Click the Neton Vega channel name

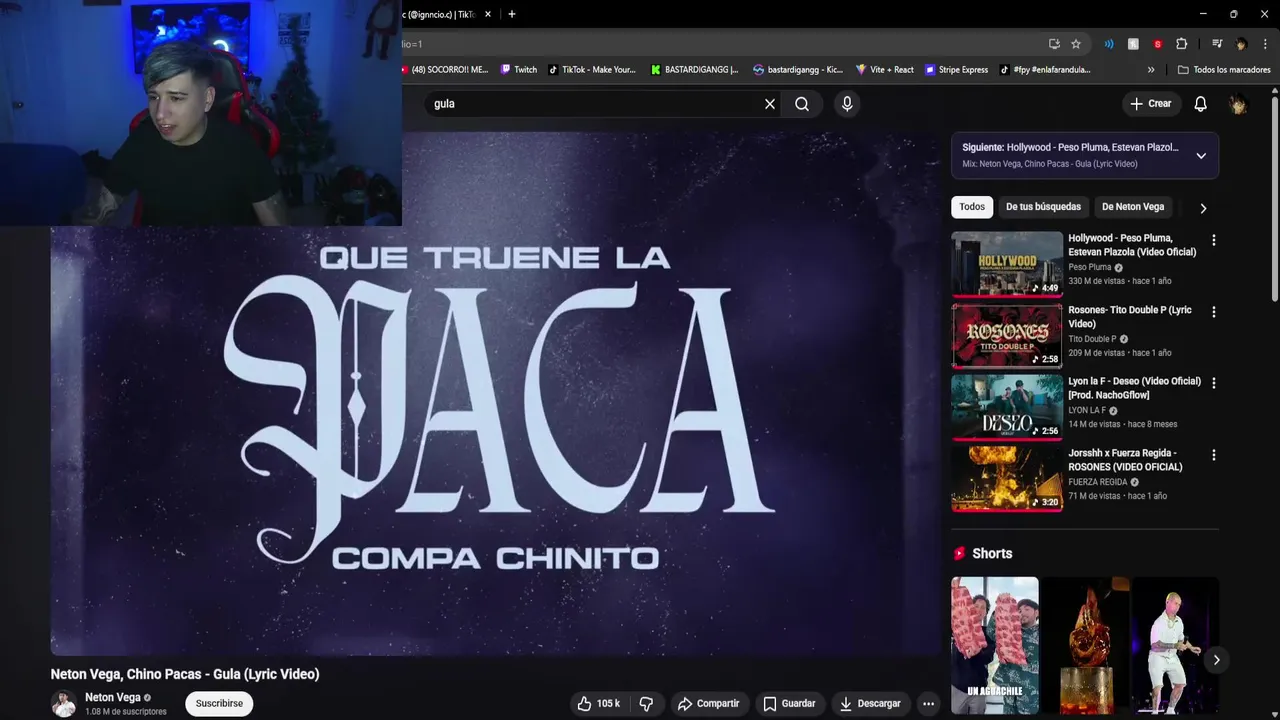pos(113,698)
